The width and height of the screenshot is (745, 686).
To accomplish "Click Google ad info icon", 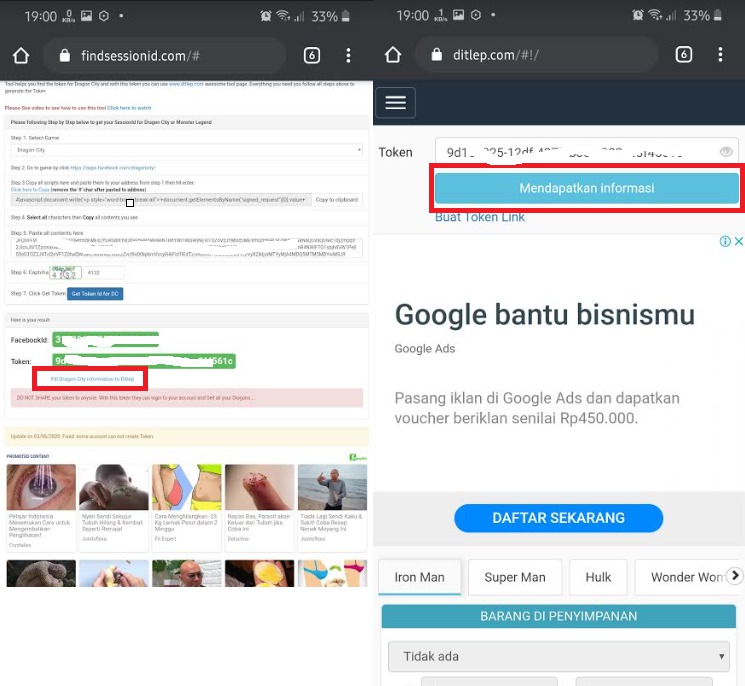I will [x=725, y=241].
